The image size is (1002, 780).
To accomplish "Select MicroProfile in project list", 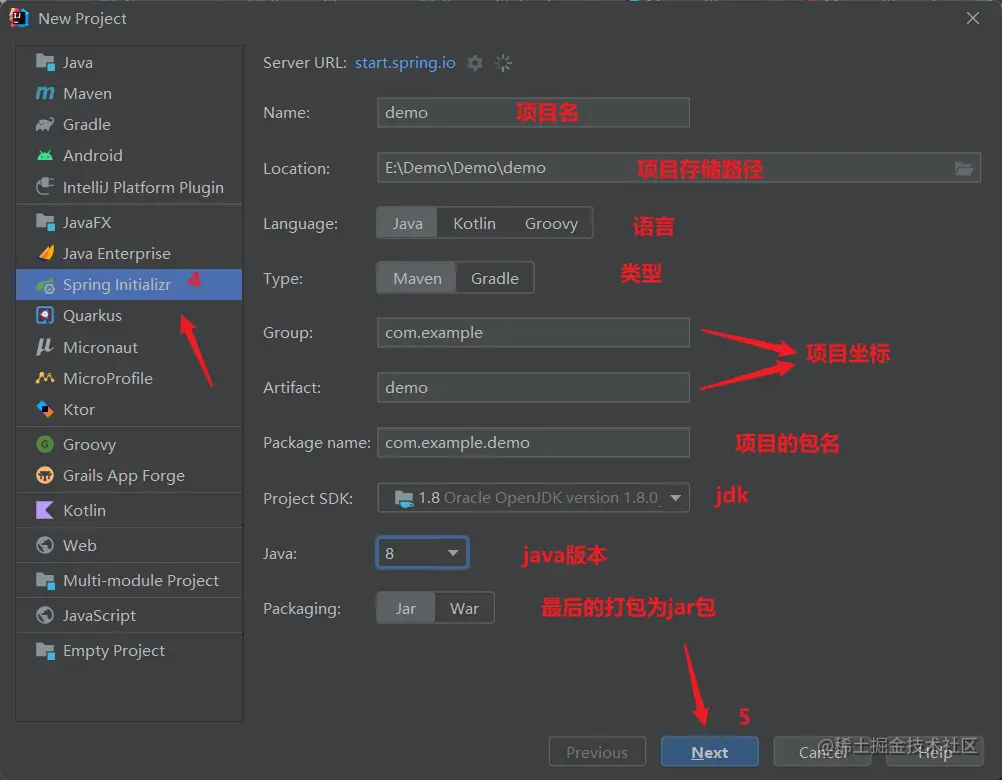I will pyautogui.click(x=129, y=378).
